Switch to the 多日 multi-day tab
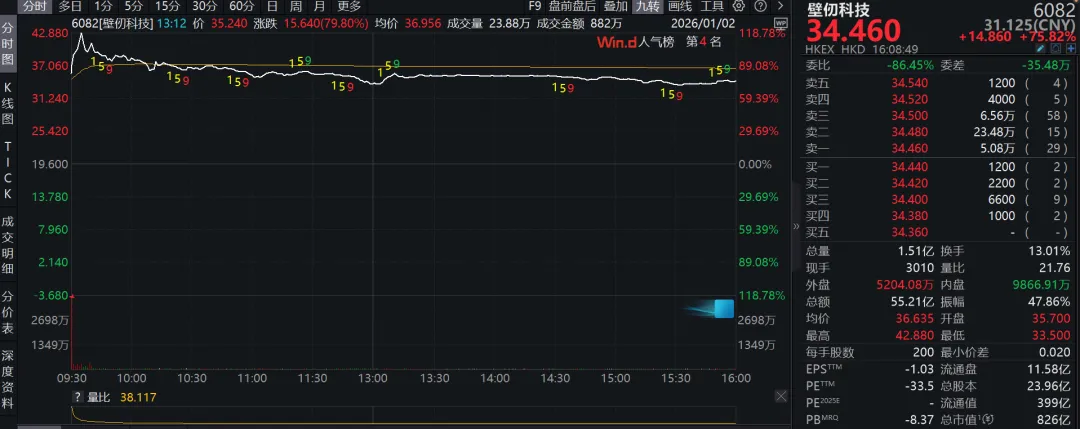The height and width of the screenshot is (429, 1080). (70, 6)
